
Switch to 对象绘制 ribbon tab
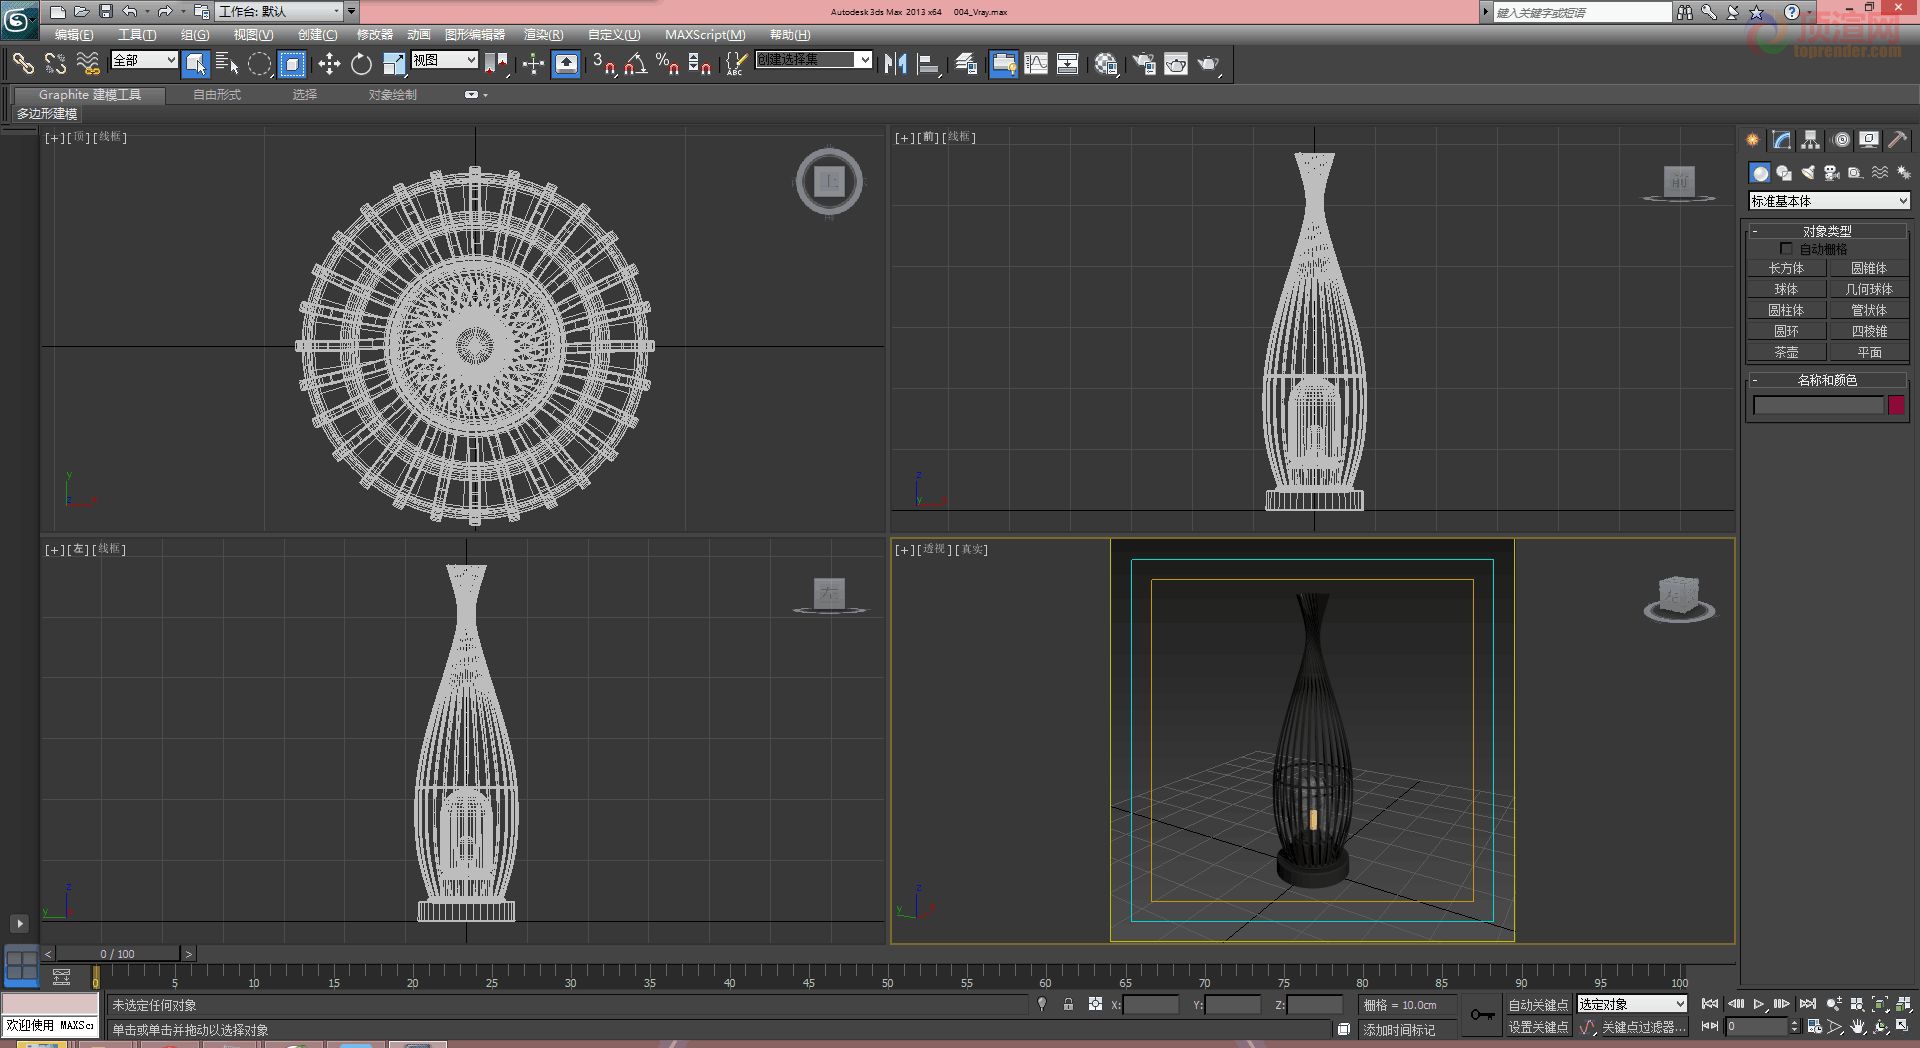(392, 95)
